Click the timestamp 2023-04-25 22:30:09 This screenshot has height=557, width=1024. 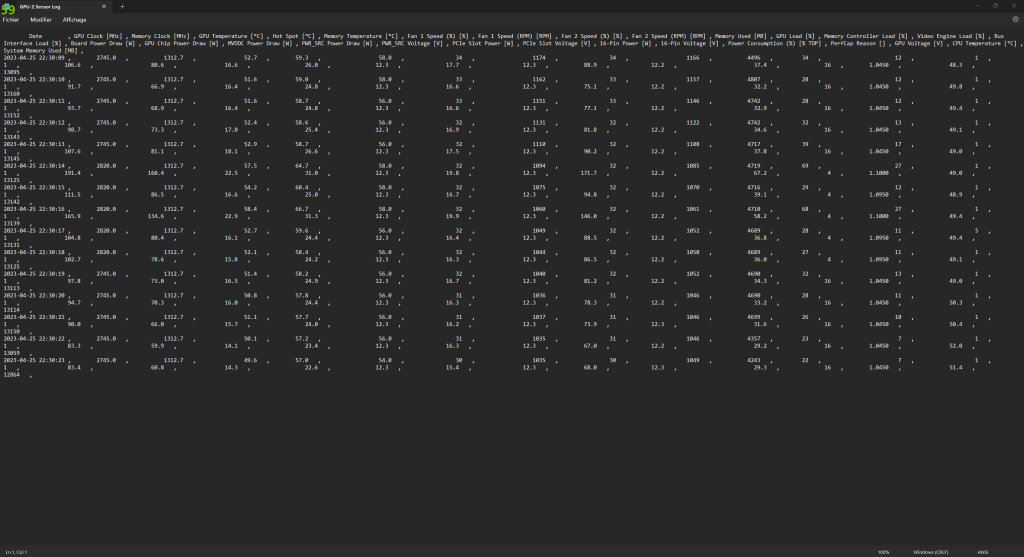pos(34,58)
